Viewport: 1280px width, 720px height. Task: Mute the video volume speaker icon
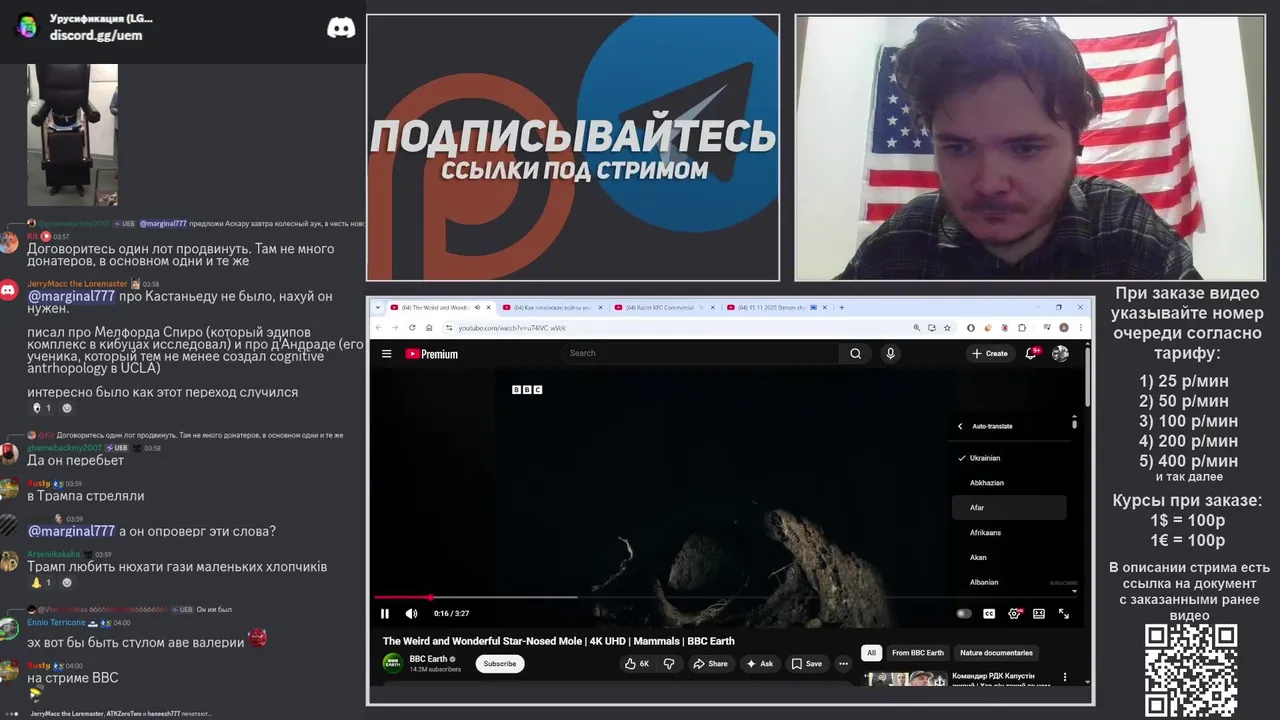(x=411, y=614)
